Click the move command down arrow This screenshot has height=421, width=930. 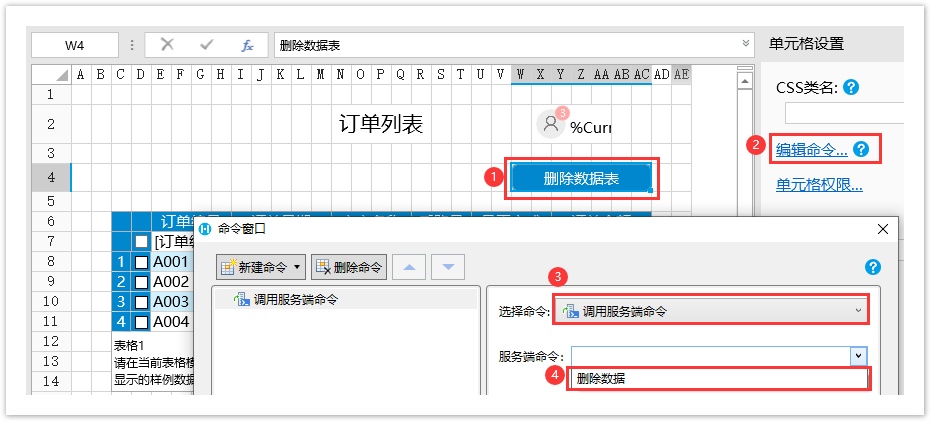(x=448, y=267)
